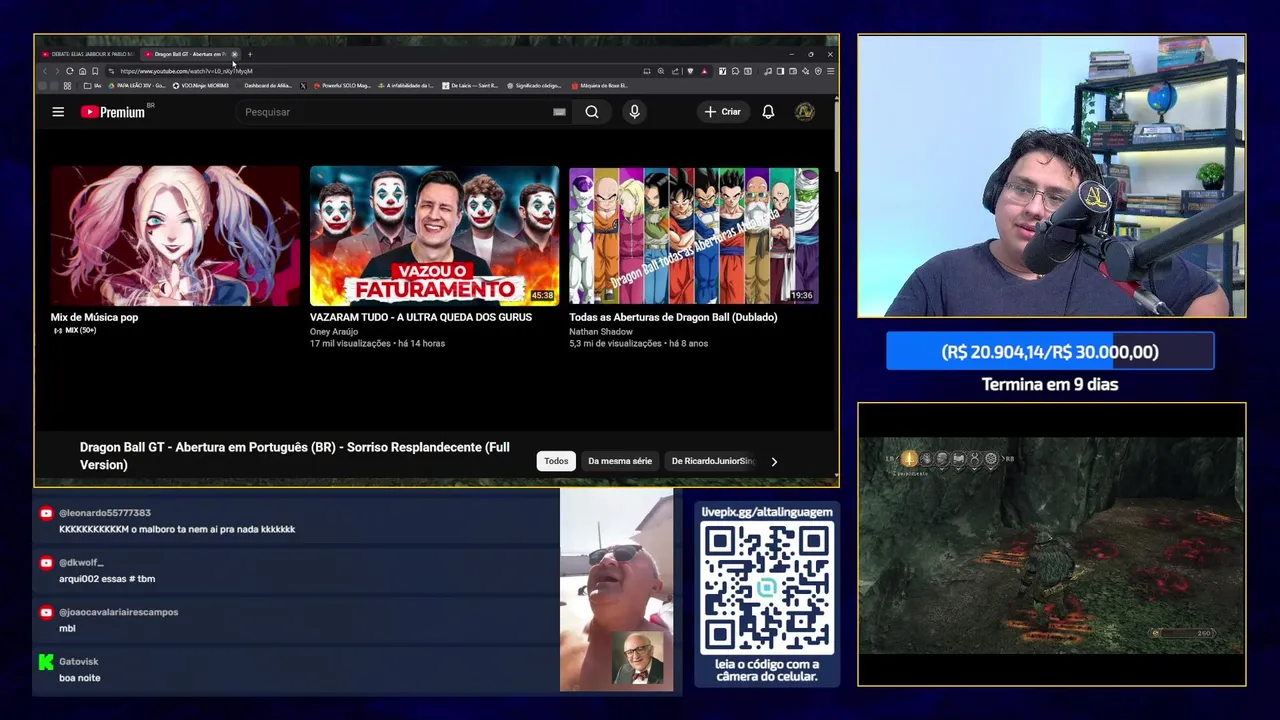Open YouTube notifications bell
This screenshot has width=1280, height=720.
pyautogui.click(x=768, y=112)
